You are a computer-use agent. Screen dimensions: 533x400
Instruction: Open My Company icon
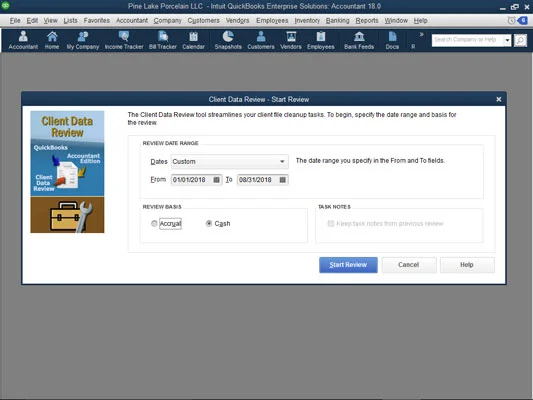click(83, 40)
